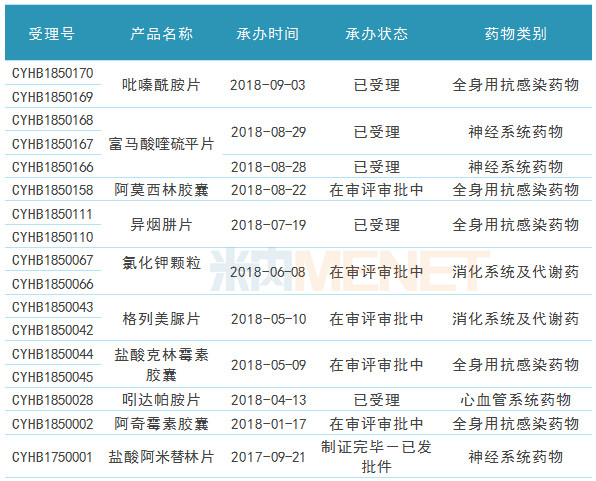Click the date 2018-07-19 cell

point(268,225)
